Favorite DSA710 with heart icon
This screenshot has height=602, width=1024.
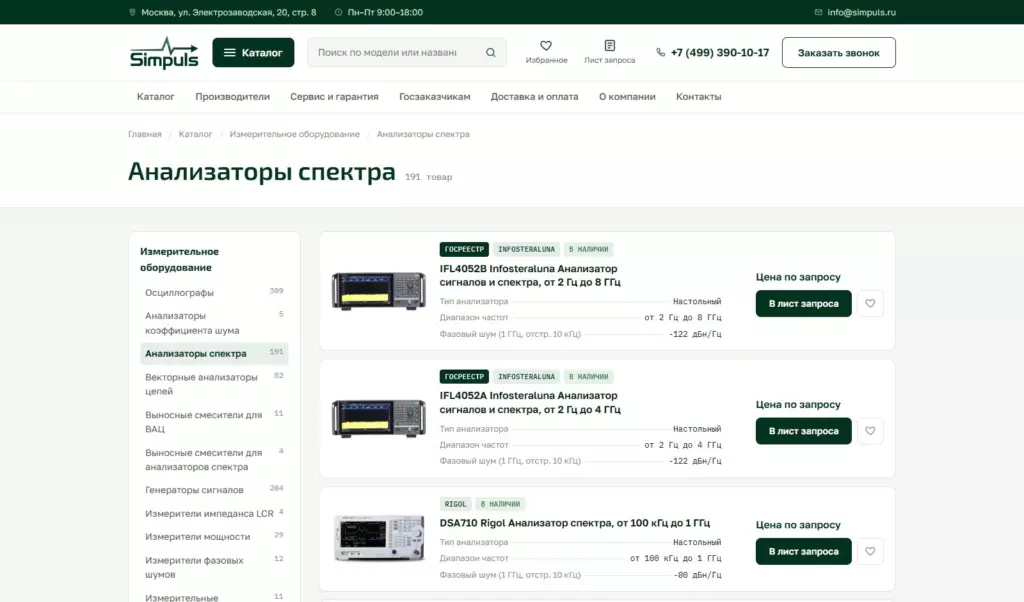[870, 552]
